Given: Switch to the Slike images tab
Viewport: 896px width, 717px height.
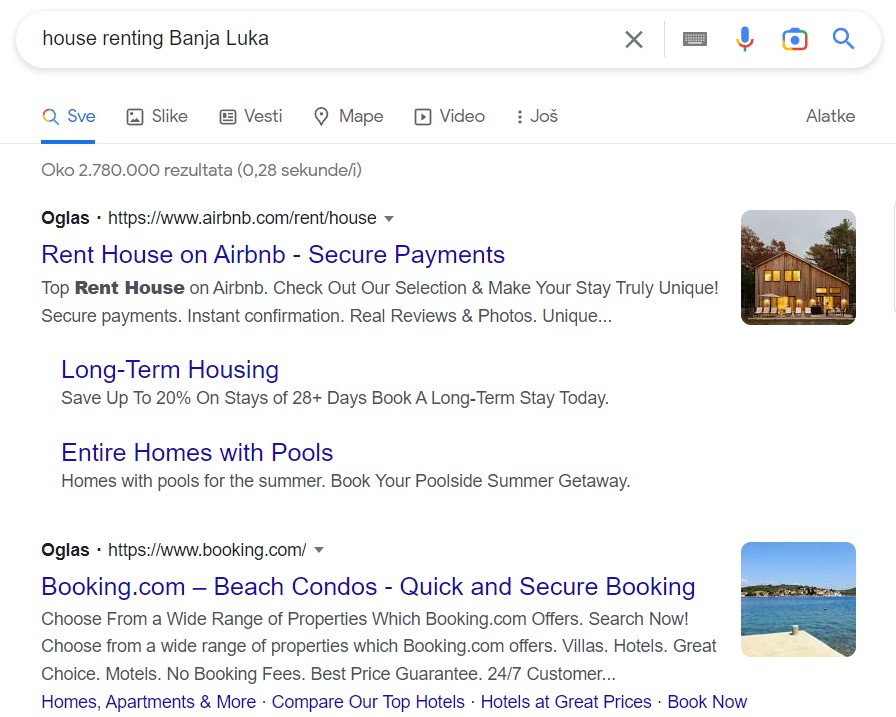Looking at the screenshot, I should 157,116.
